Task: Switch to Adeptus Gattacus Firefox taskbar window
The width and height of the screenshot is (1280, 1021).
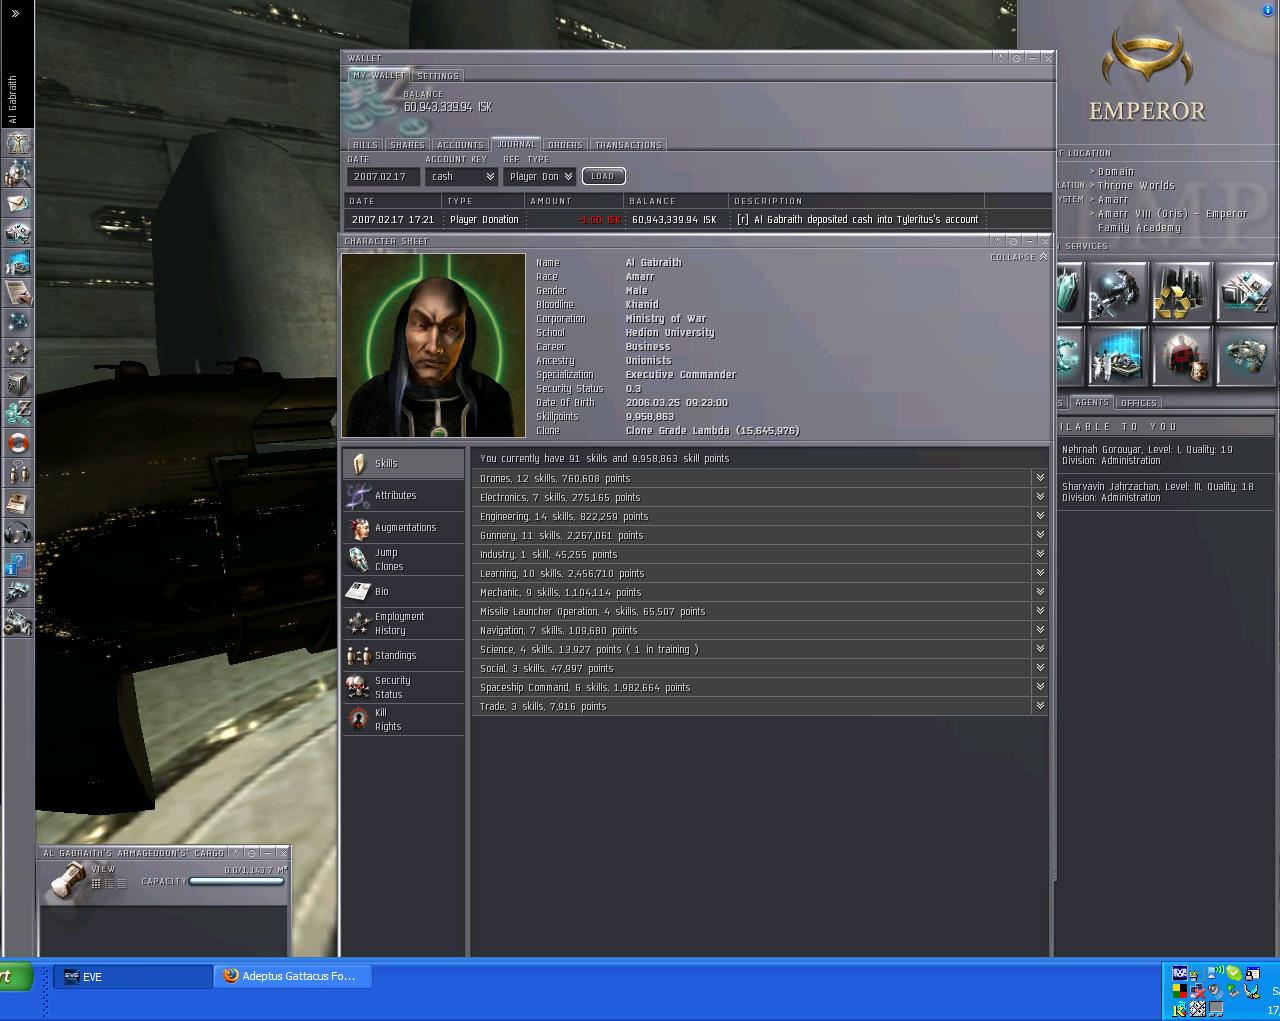Action: pyautogui.click(x=292, y=976)
